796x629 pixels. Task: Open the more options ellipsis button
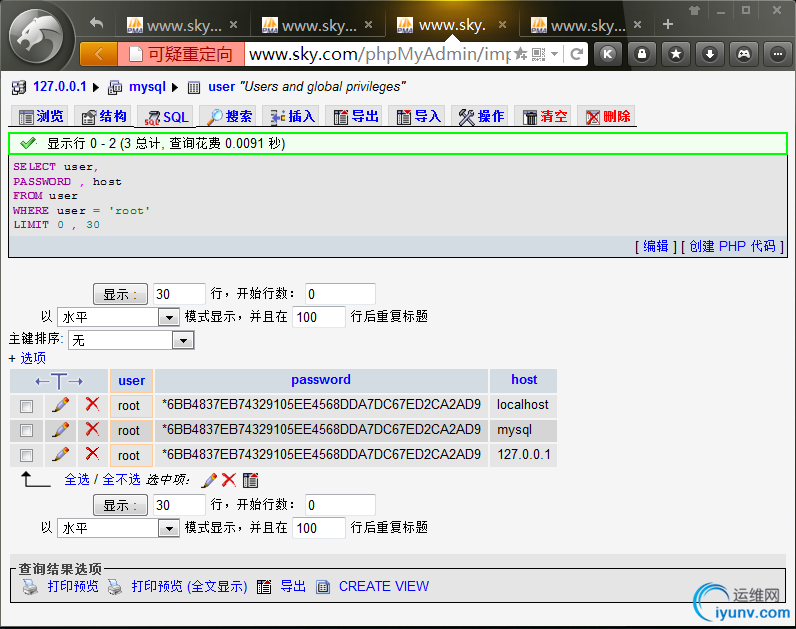click(778, 54)
